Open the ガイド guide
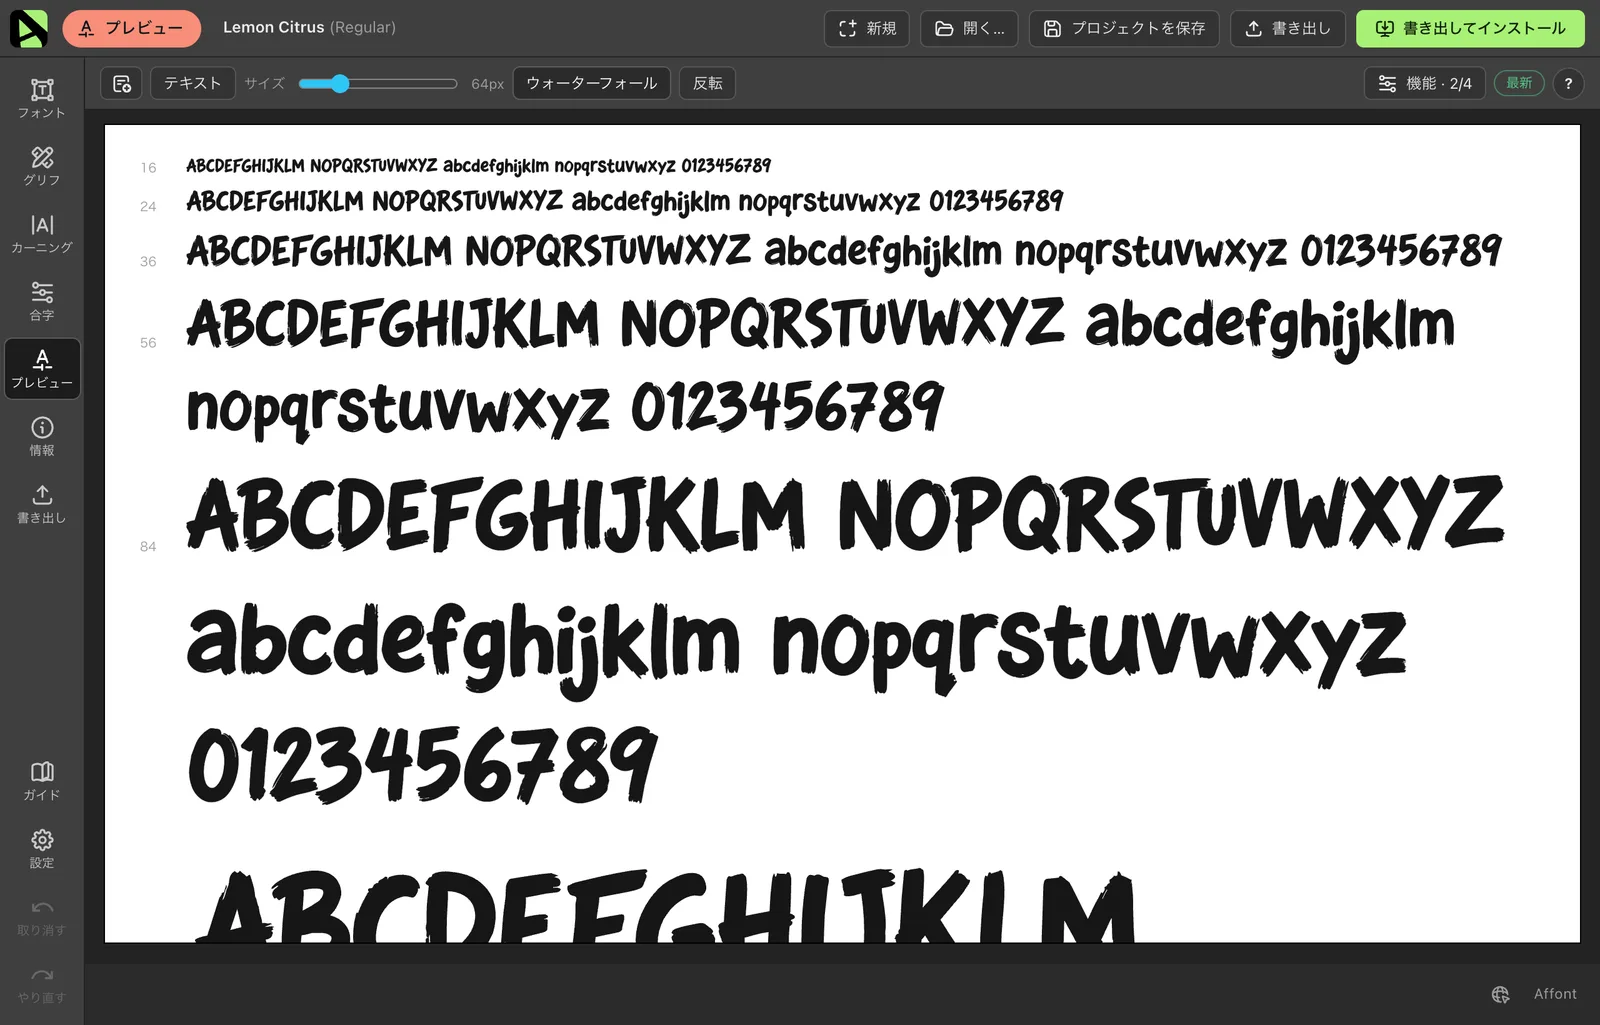The height and width of the screenshot is (1025, 1600). pyautogui.click(x=42, y=781)
